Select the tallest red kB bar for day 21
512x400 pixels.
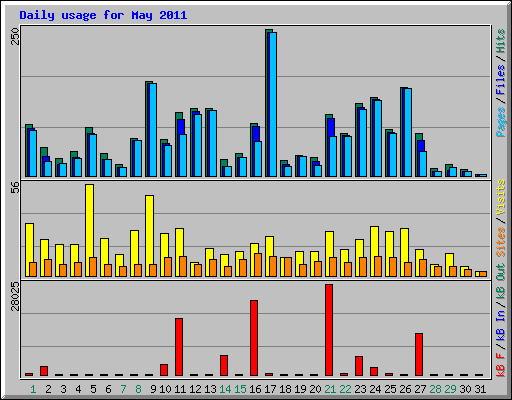329,330
